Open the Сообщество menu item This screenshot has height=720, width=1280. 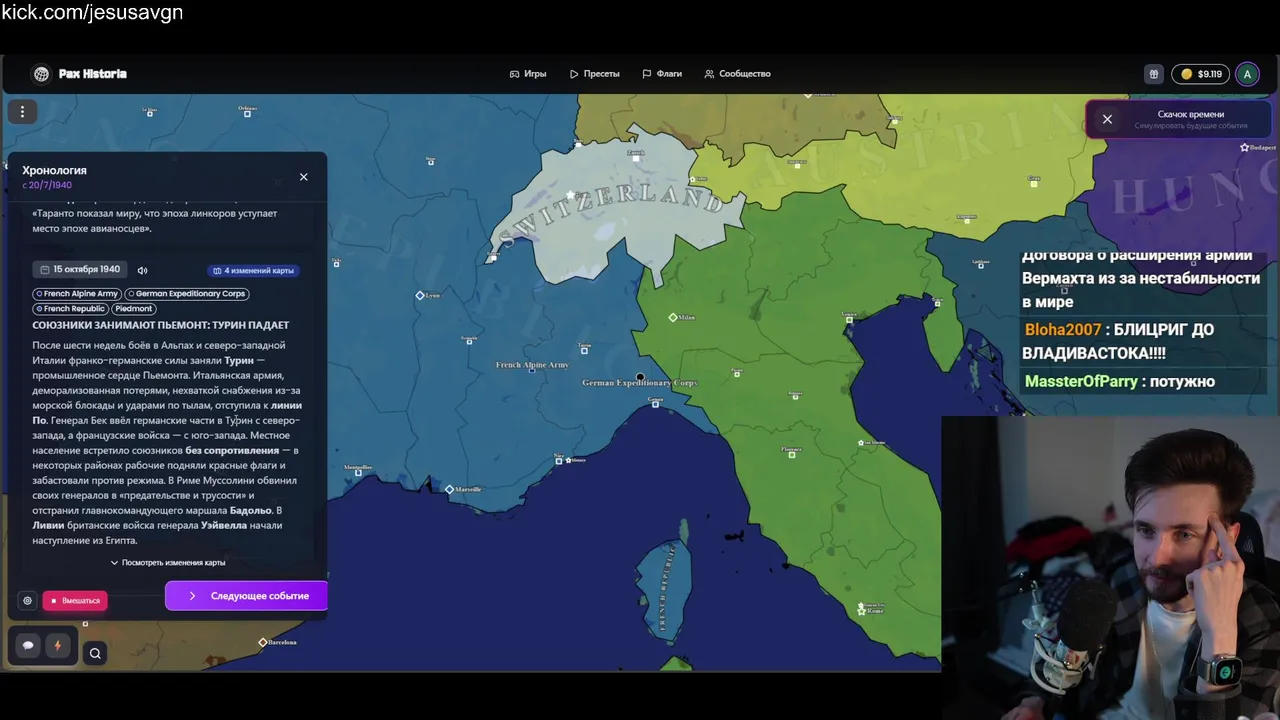click(737, 74)
